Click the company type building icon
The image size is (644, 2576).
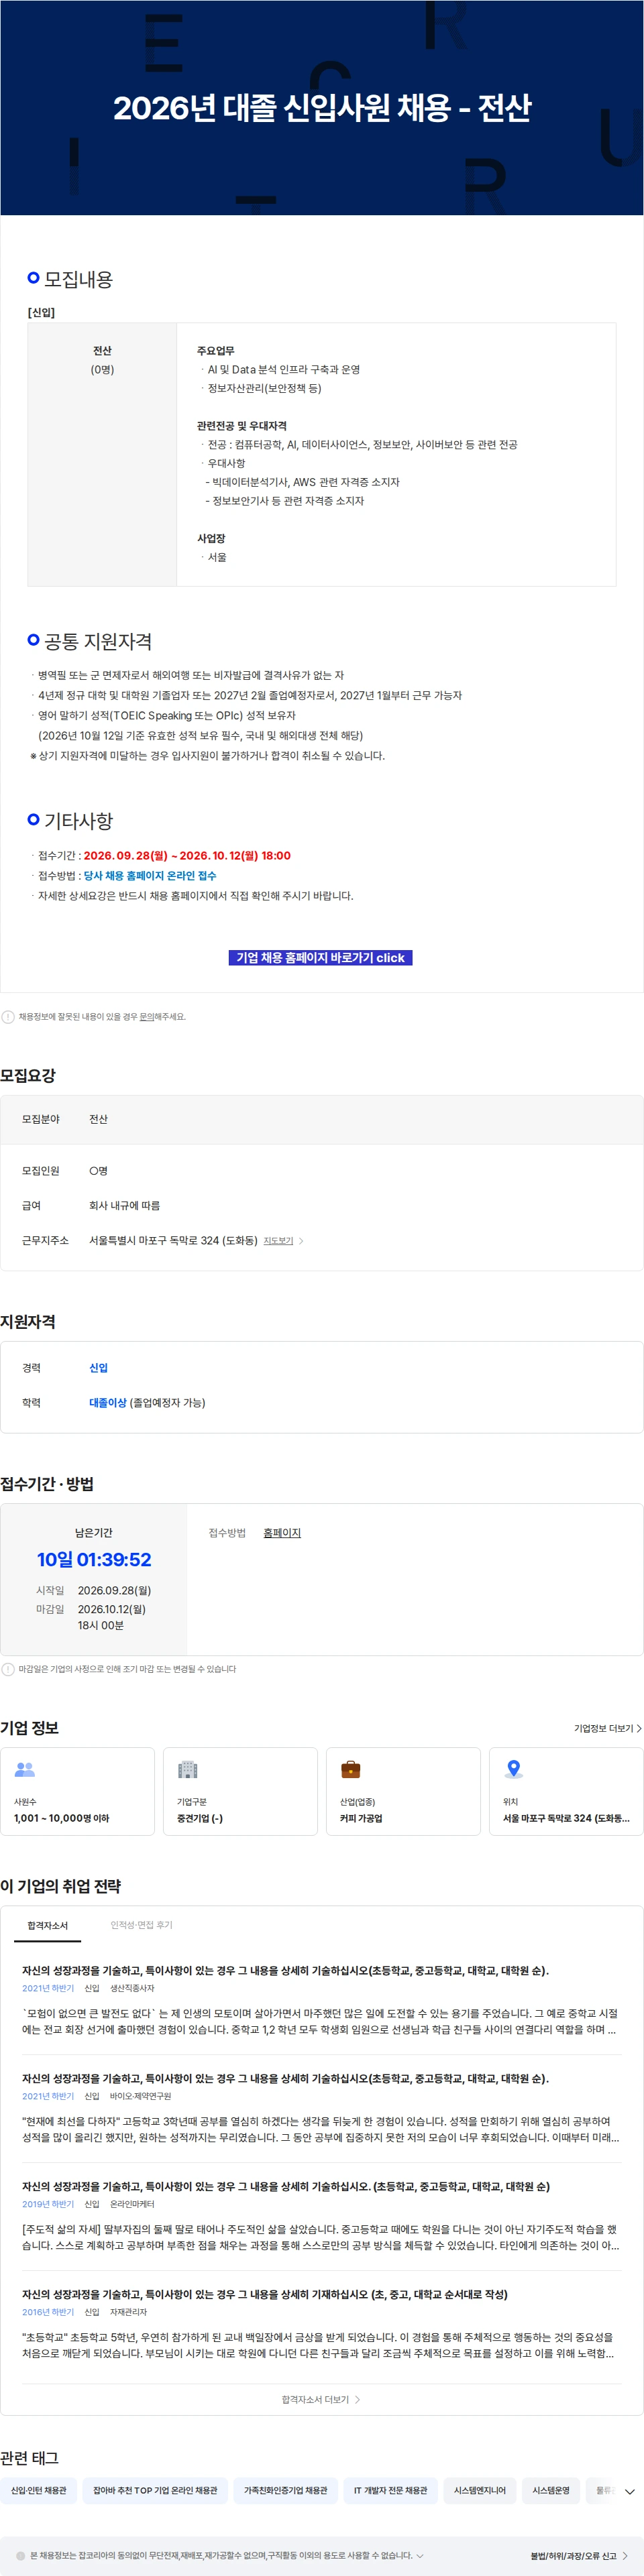(x=187, y=1769)
